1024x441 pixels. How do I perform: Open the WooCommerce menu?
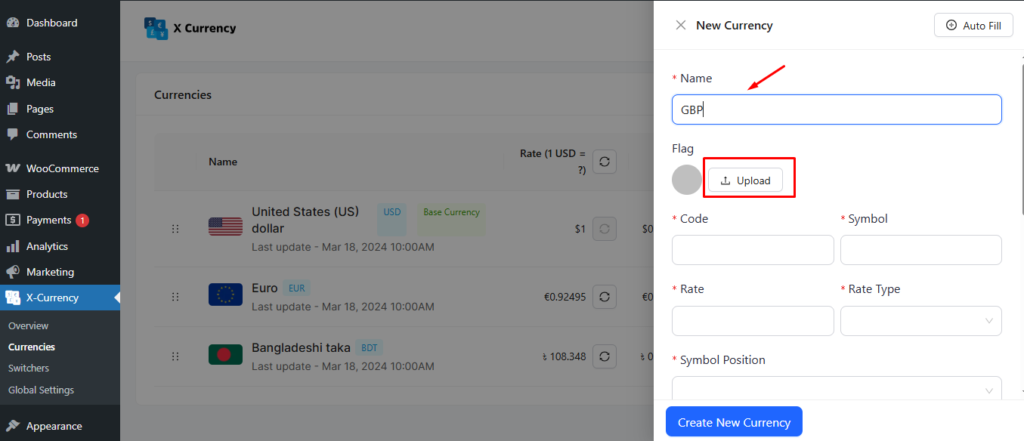61,168
